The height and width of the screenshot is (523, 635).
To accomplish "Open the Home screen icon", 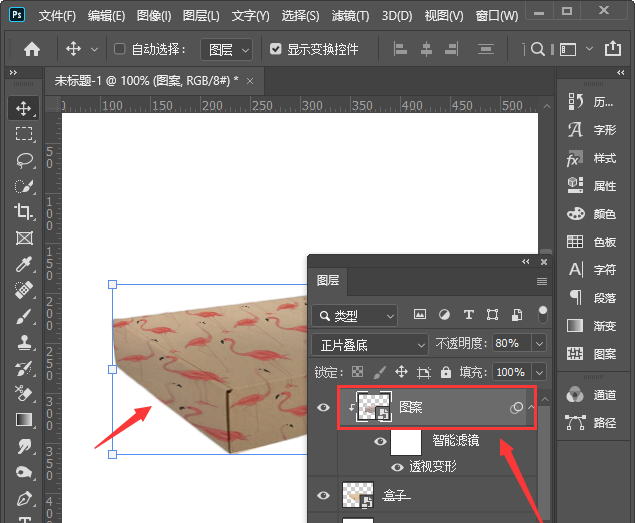I will (x=32, y=49).
